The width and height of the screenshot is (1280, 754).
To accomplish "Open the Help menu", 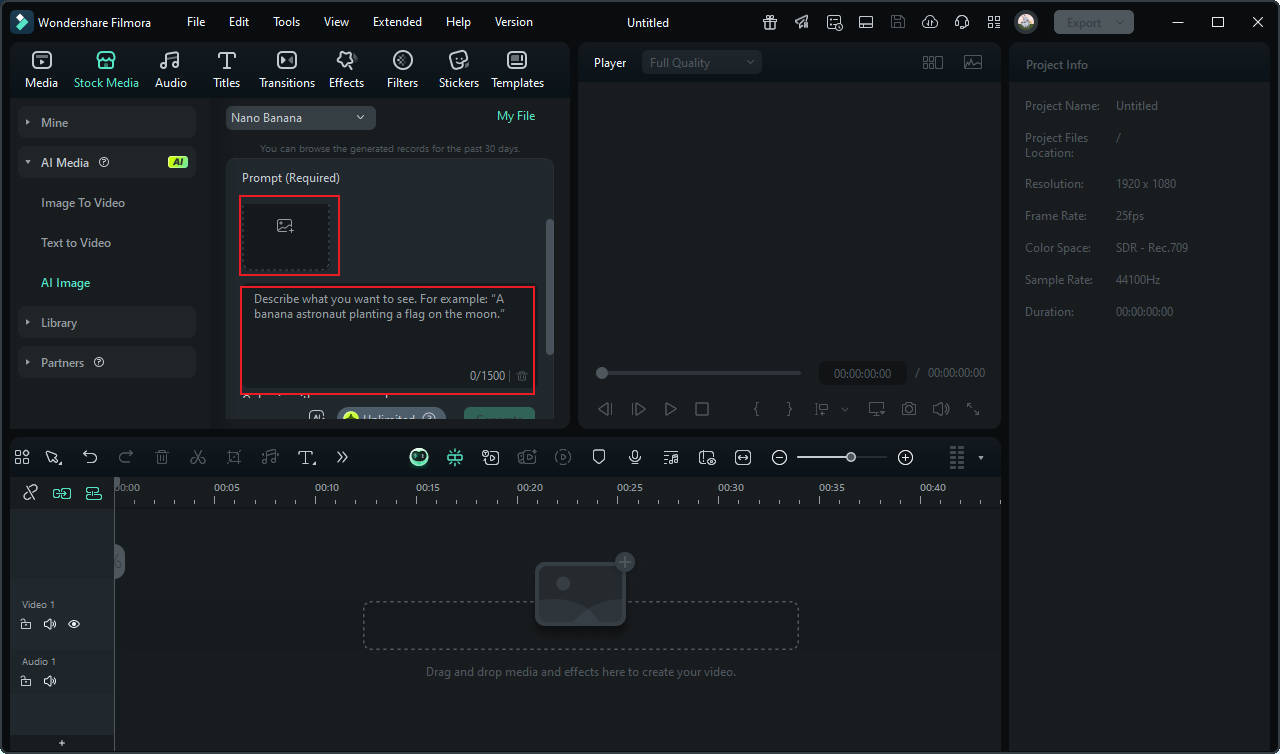I will tap(458, 22).
